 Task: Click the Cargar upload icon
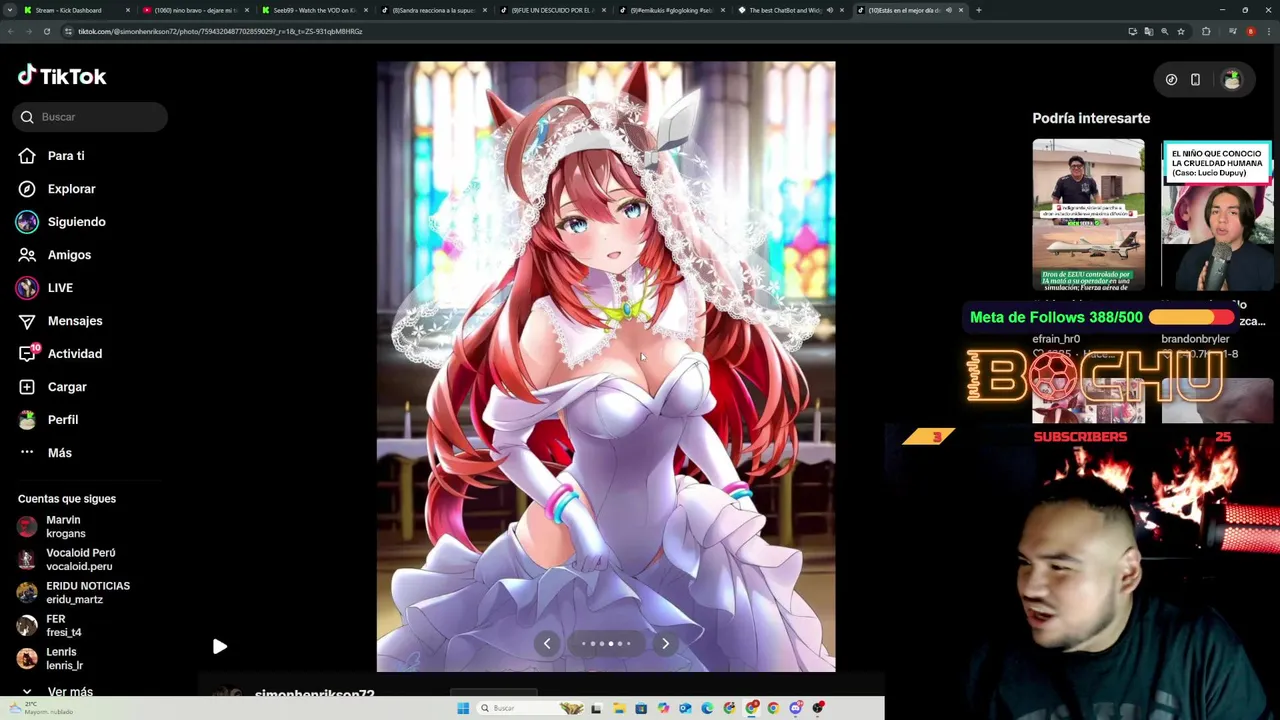[x=27, y=387]
